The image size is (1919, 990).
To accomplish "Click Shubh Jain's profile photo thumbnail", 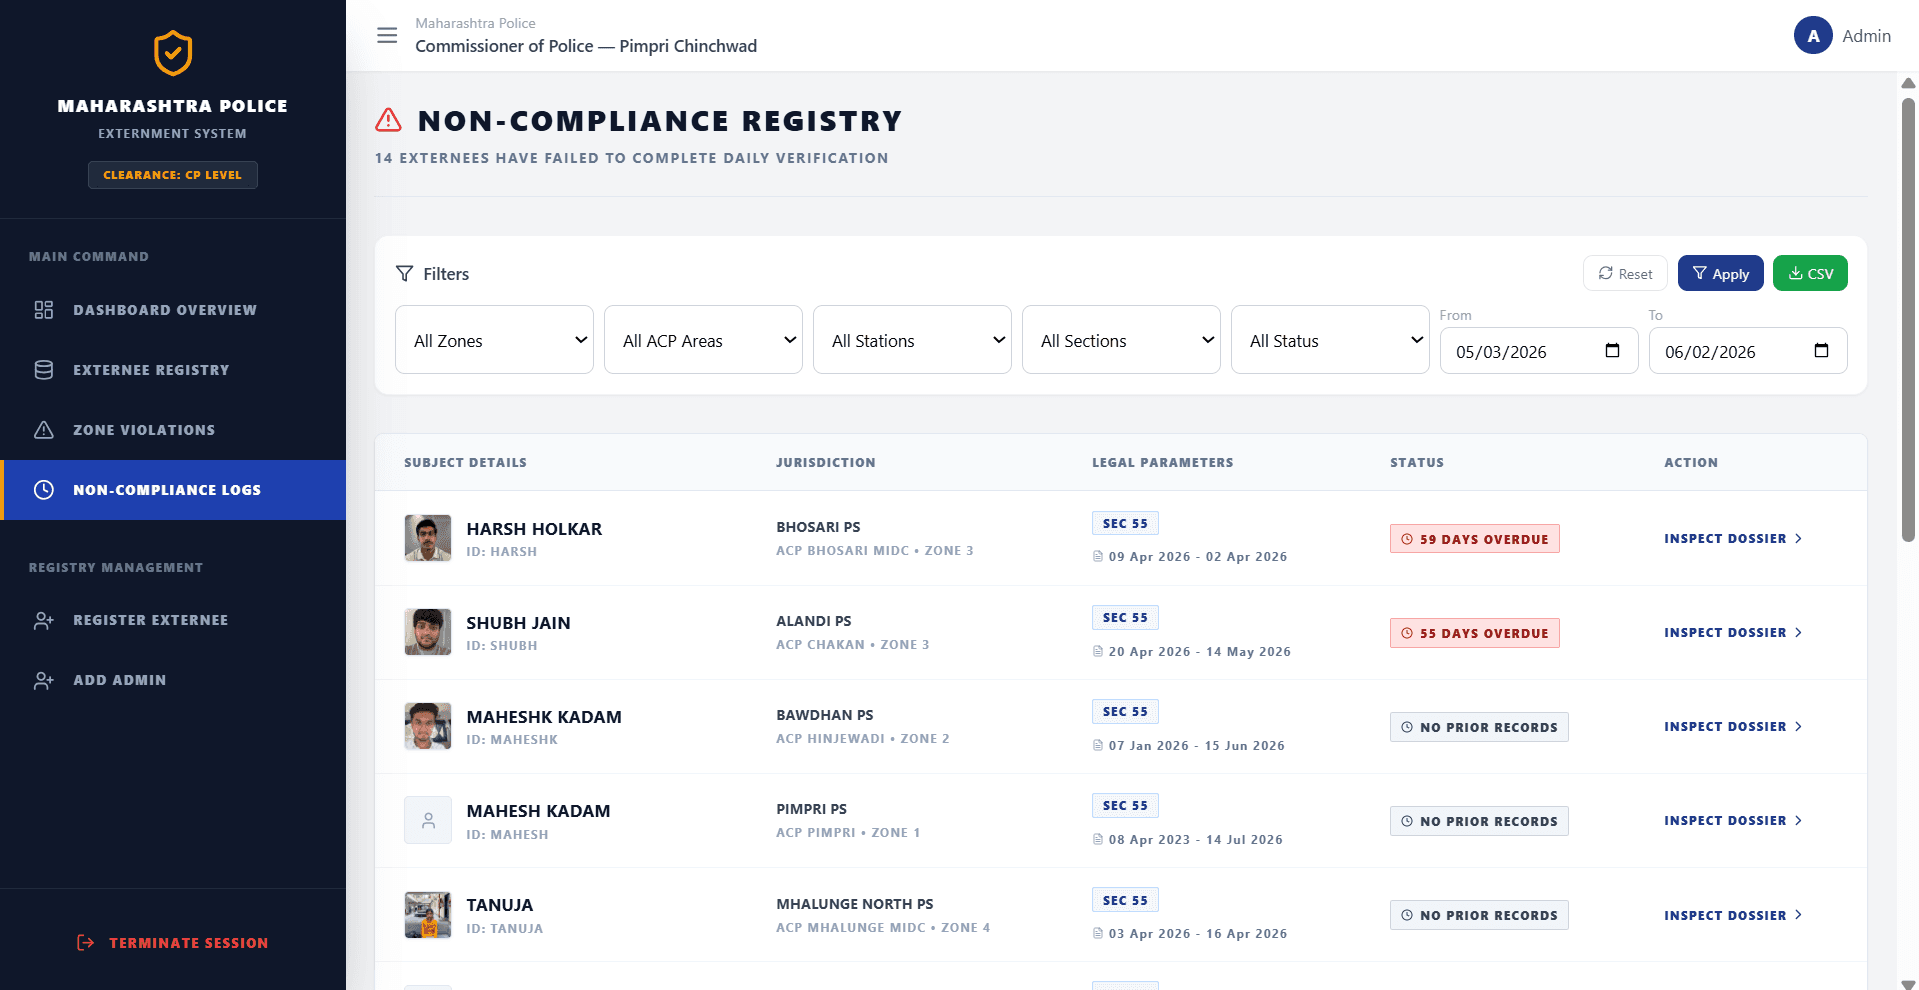I will click(x=428, y=632).
